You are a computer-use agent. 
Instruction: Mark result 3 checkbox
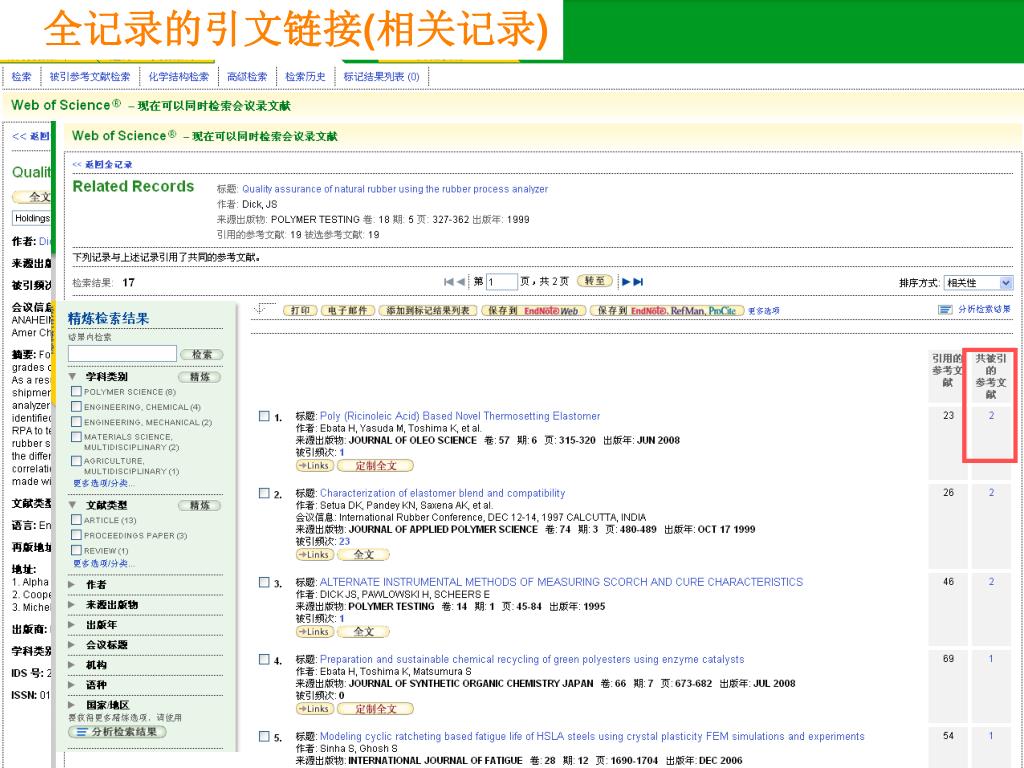tap(264, 582)
